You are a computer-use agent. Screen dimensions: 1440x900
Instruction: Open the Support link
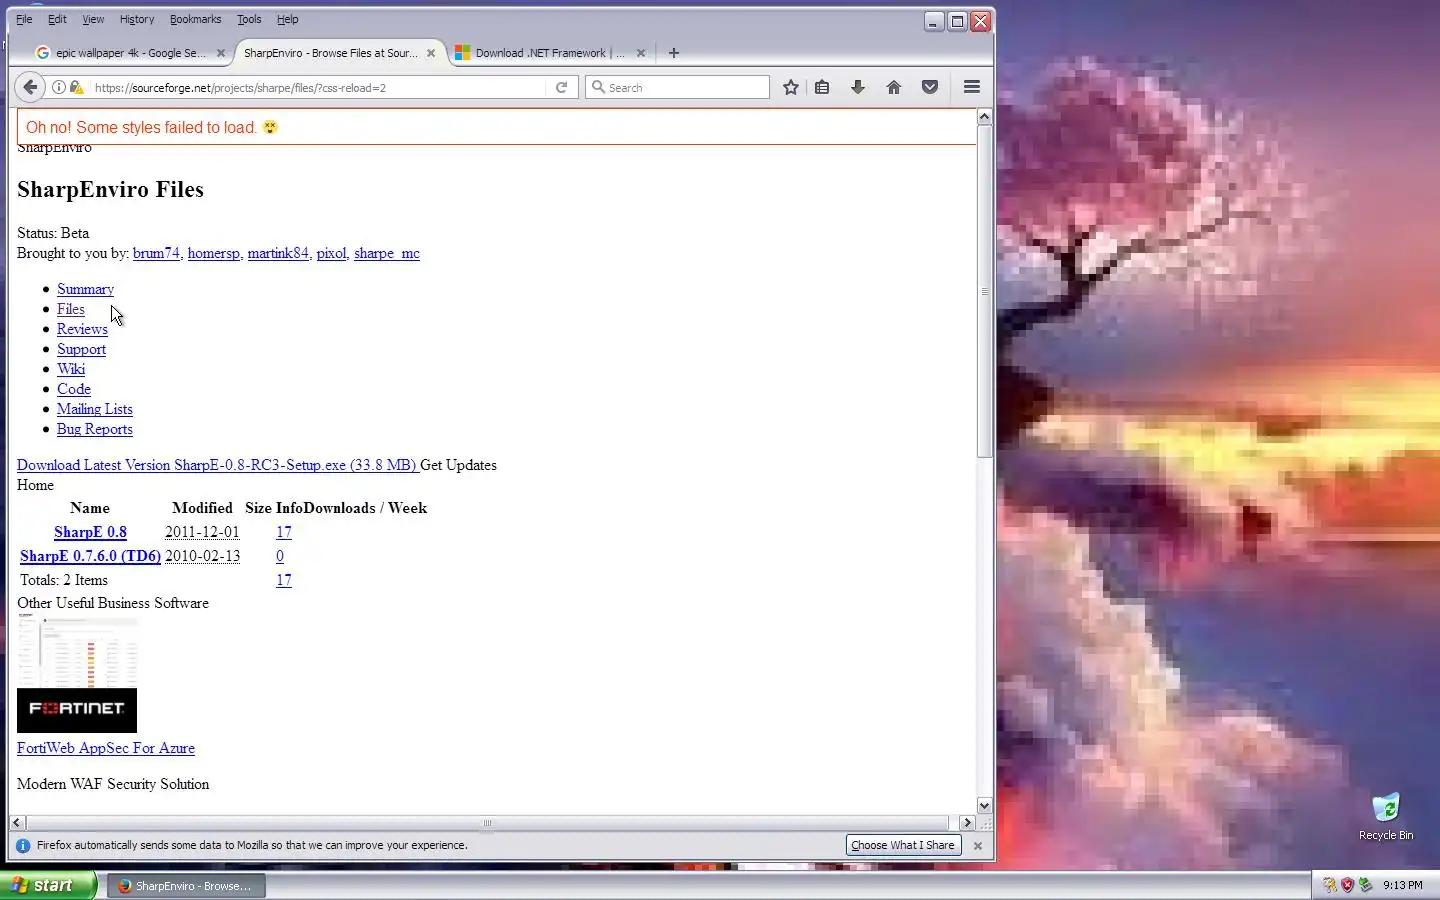click(x=81, y=349)
